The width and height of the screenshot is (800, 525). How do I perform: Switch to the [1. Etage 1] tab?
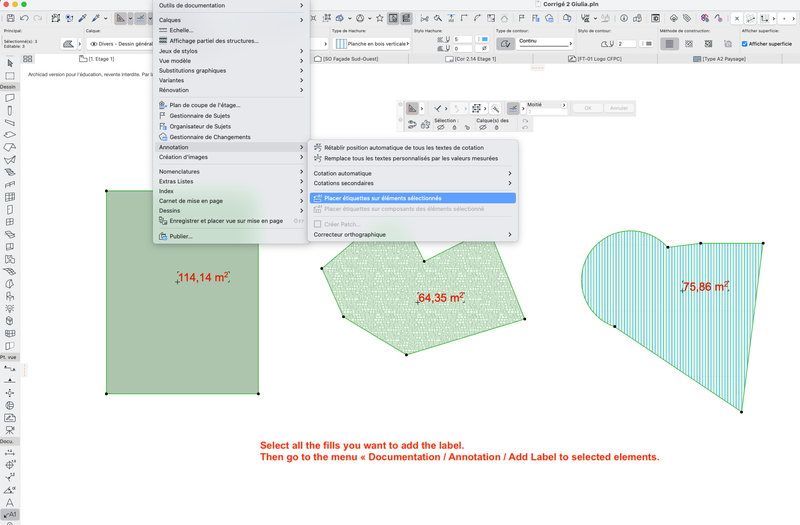(x=97, y=59)
